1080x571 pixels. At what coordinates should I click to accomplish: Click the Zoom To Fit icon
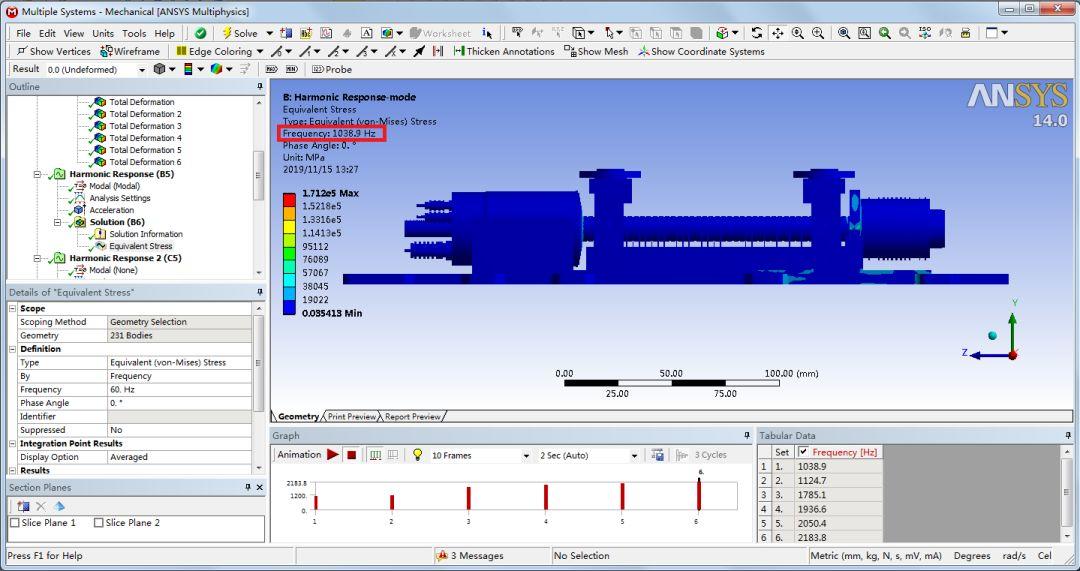tap(843, 33)
